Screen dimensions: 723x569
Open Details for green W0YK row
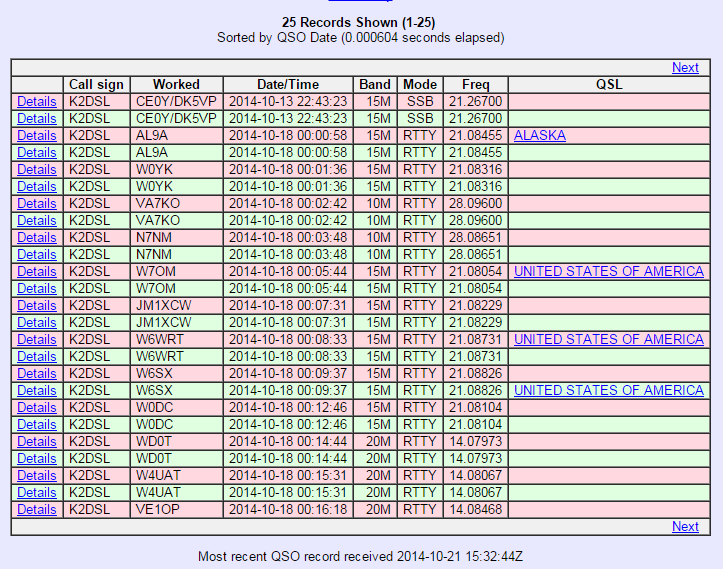[x=37, y=187]
